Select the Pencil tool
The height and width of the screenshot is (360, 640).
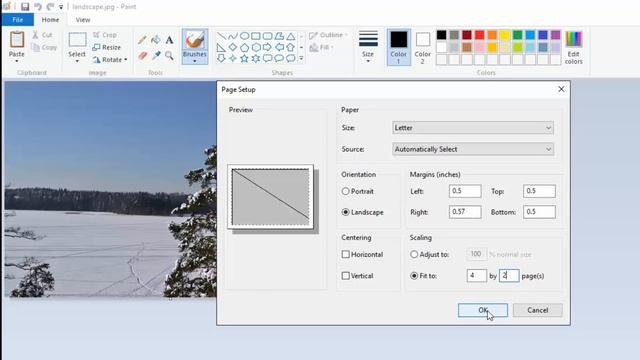point(142,40)
